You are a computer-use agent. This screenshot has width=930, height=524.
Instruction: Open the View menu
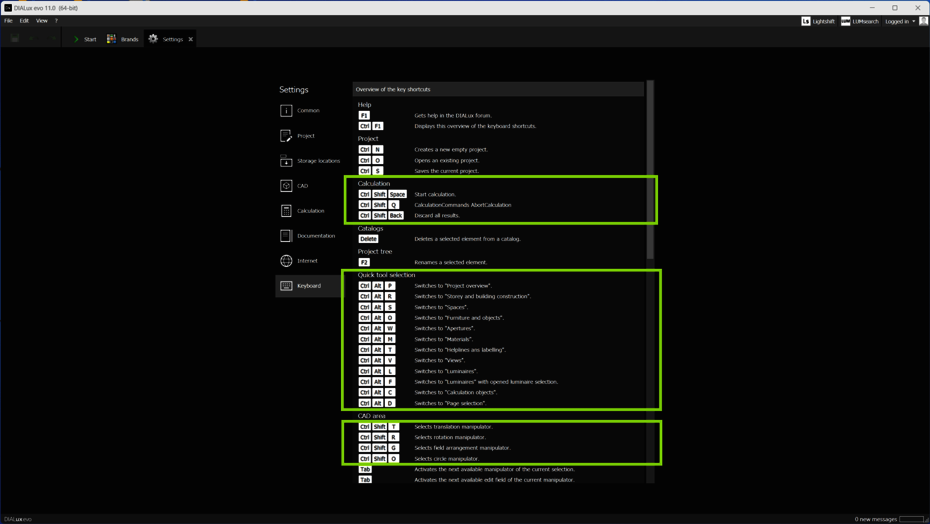point(42,20)
